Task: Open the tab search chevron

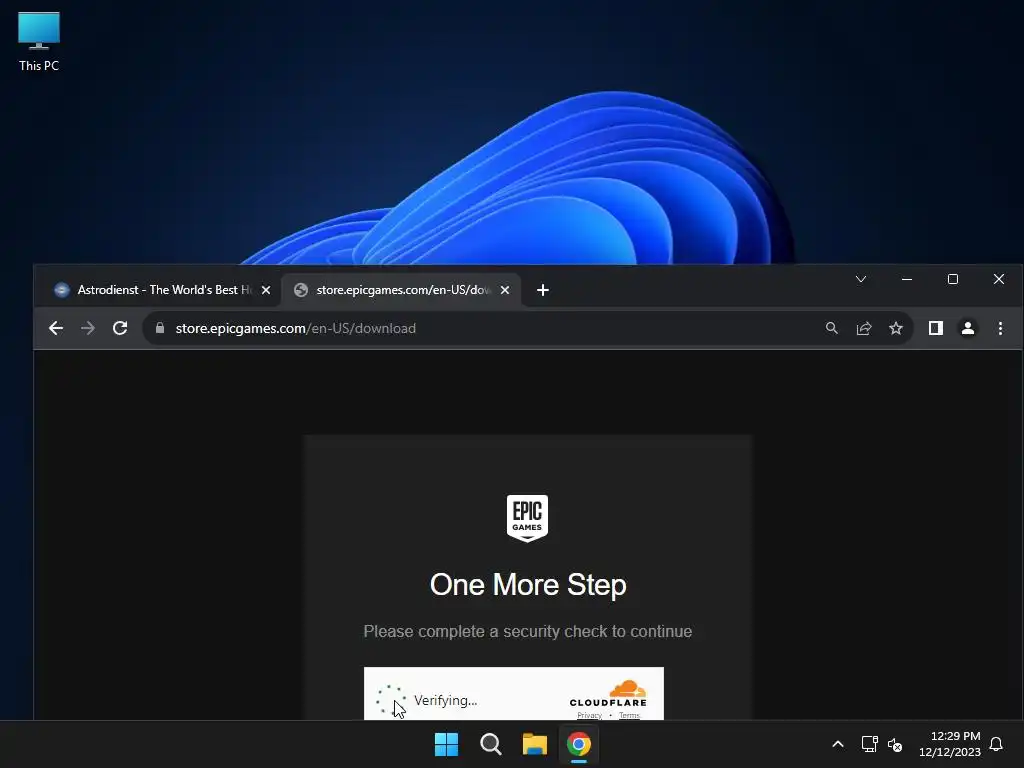Action: coord(861,280)
